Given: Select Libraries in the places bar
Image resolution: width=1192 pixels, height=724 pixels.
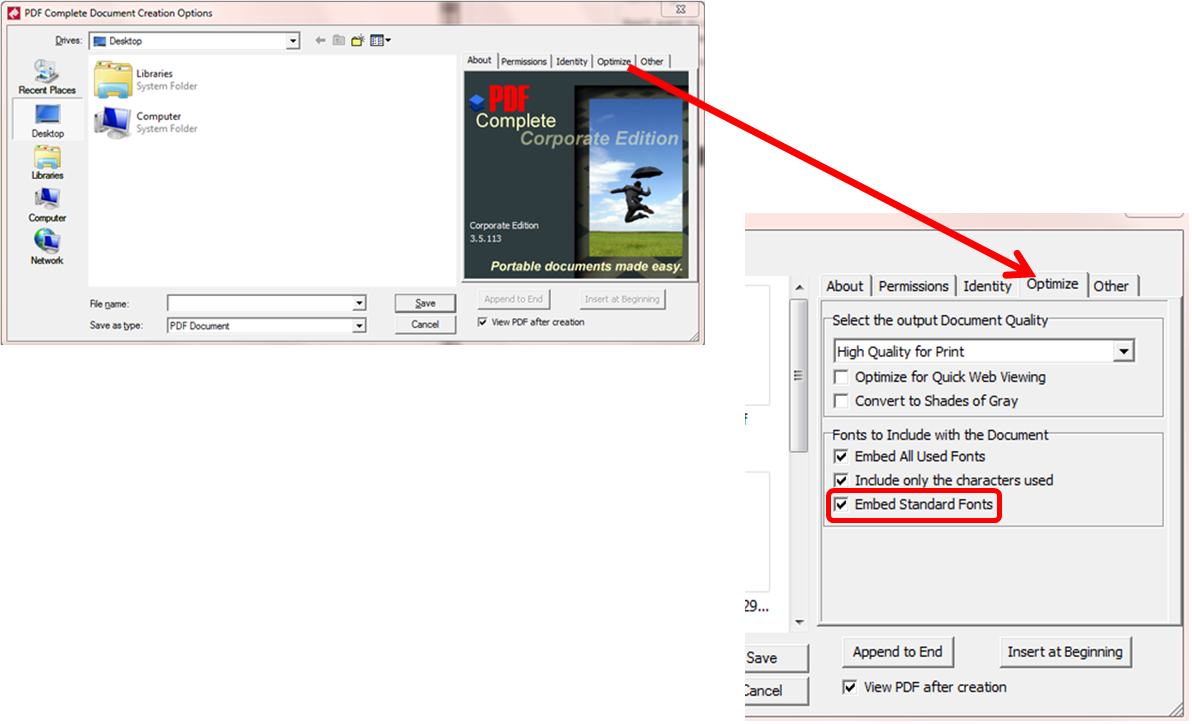Looking at the screenshot, I should point(47,163).
